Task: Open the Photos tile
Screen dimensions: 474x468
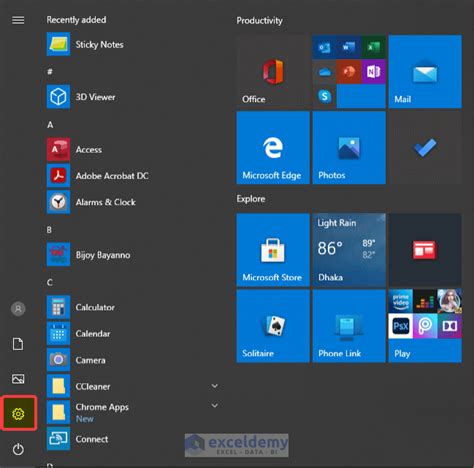Action: pos(349,148)
